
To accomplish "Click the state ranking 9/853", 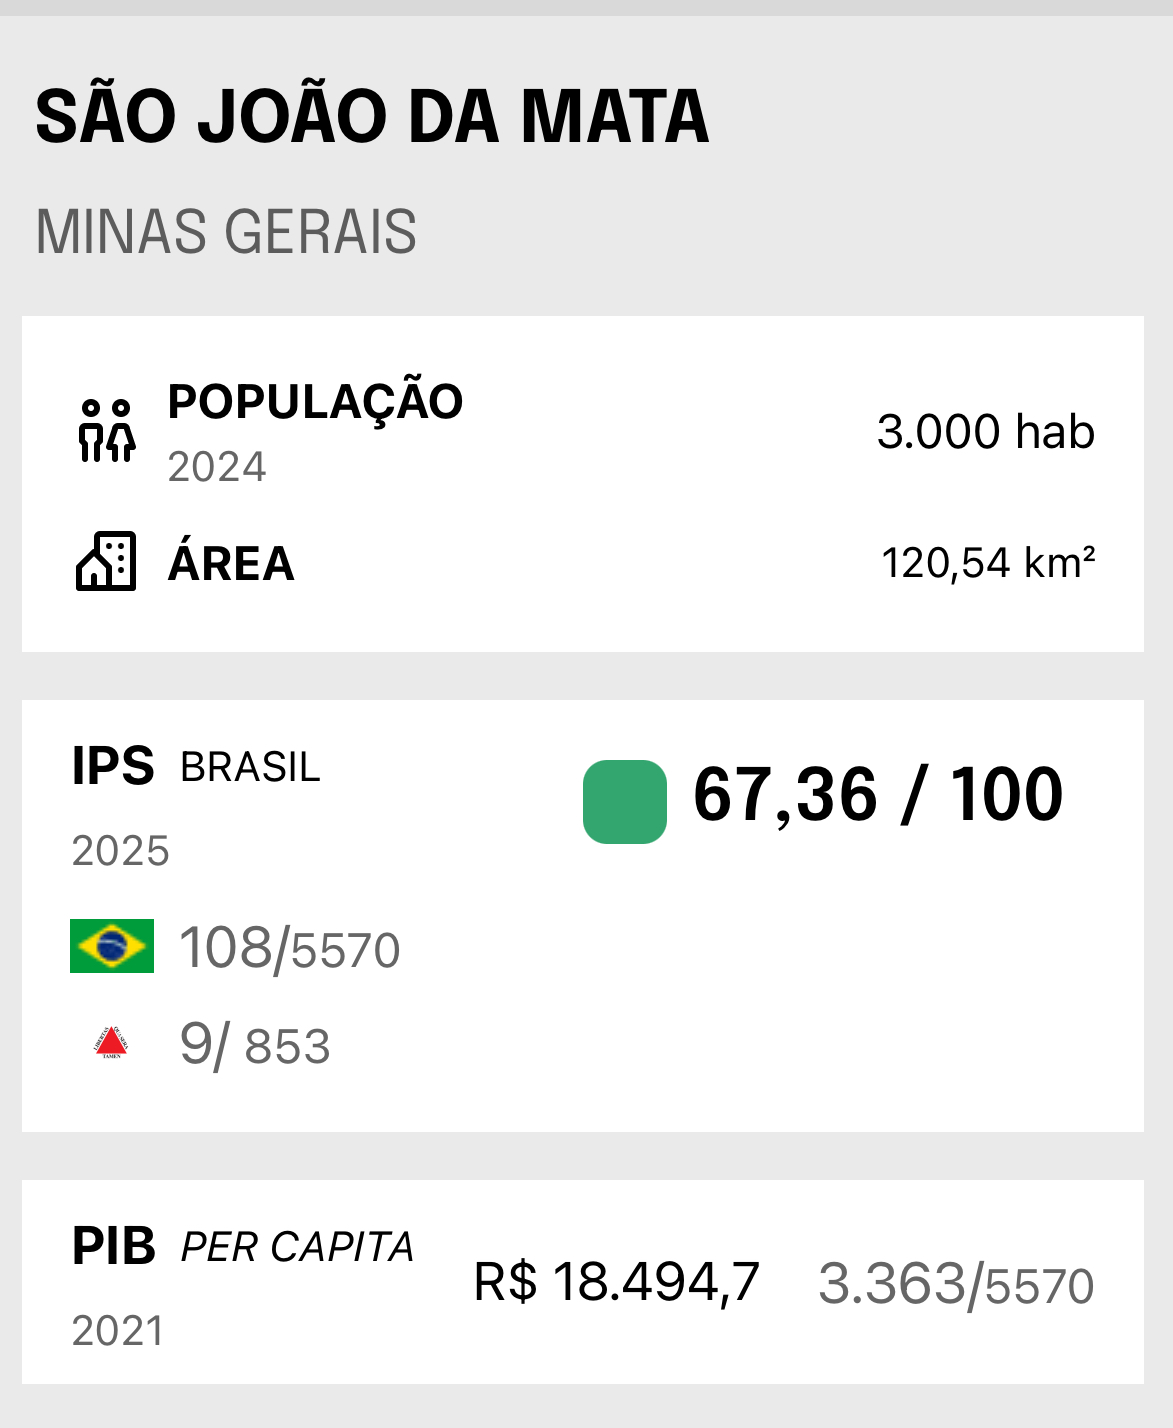I will pos(254,1045).
